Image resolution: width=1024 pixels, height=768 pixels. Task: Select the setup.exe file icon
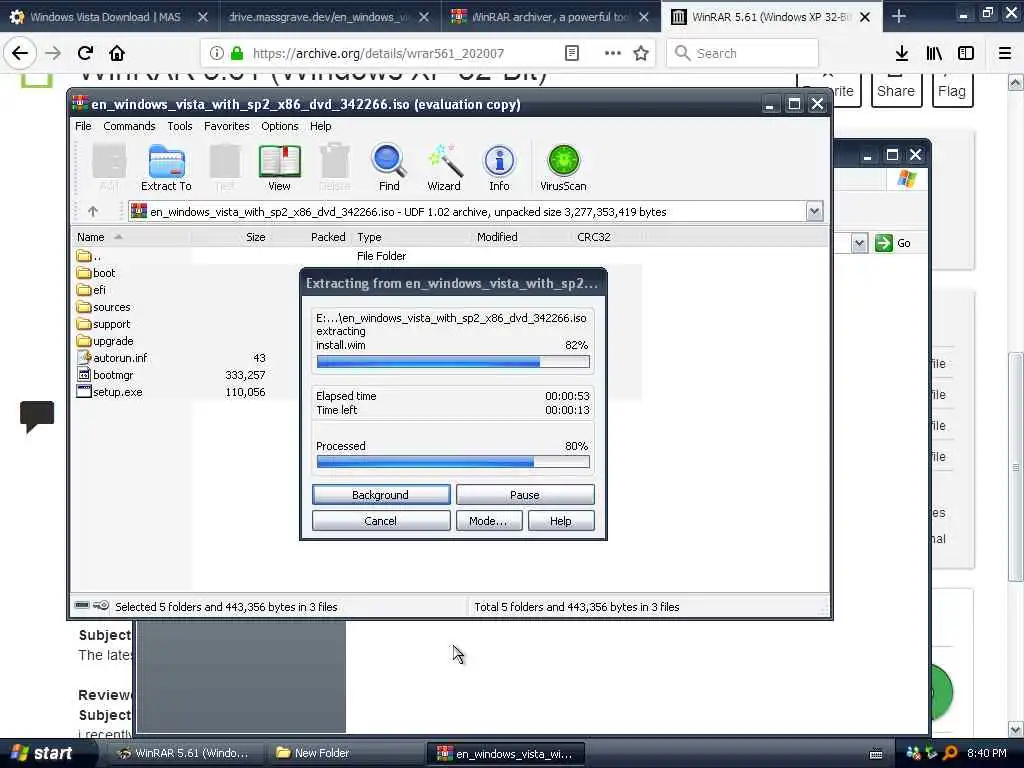click(x=84, y=391)
